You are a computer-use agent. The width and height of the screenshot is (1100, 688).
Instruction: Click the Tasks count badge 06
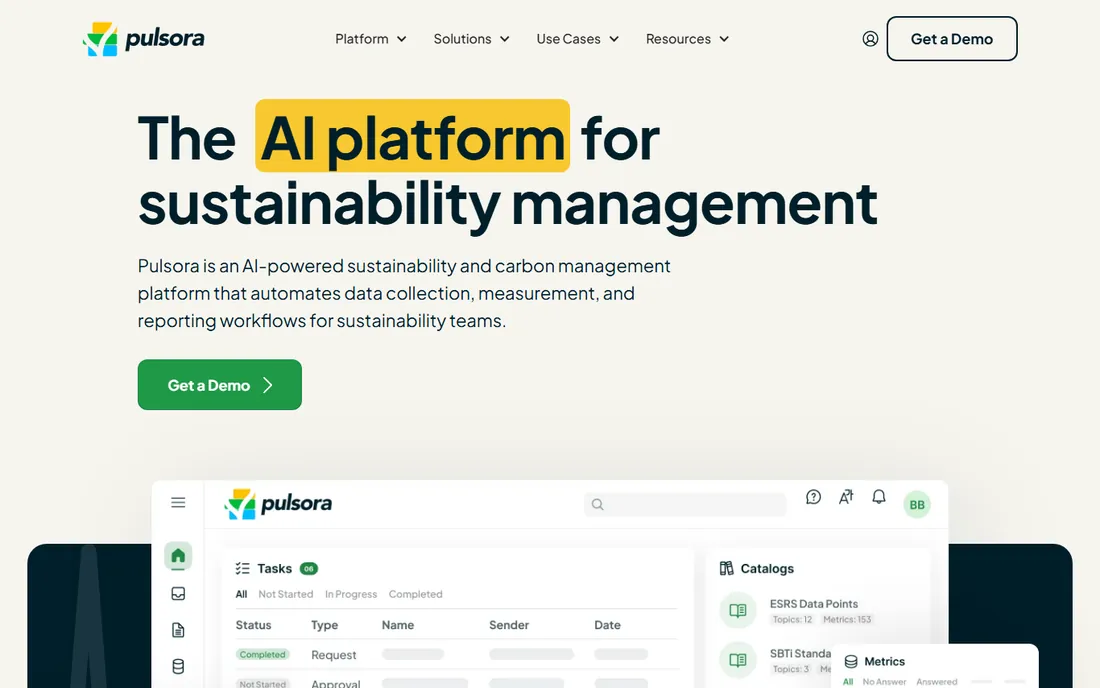(x=309, y=569)
